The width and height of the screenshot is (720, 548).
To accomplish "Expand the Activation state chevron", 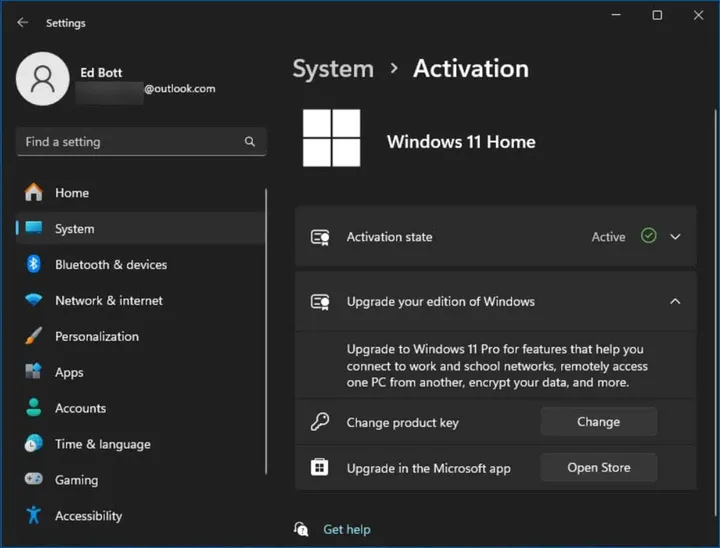I will [675, 237].
